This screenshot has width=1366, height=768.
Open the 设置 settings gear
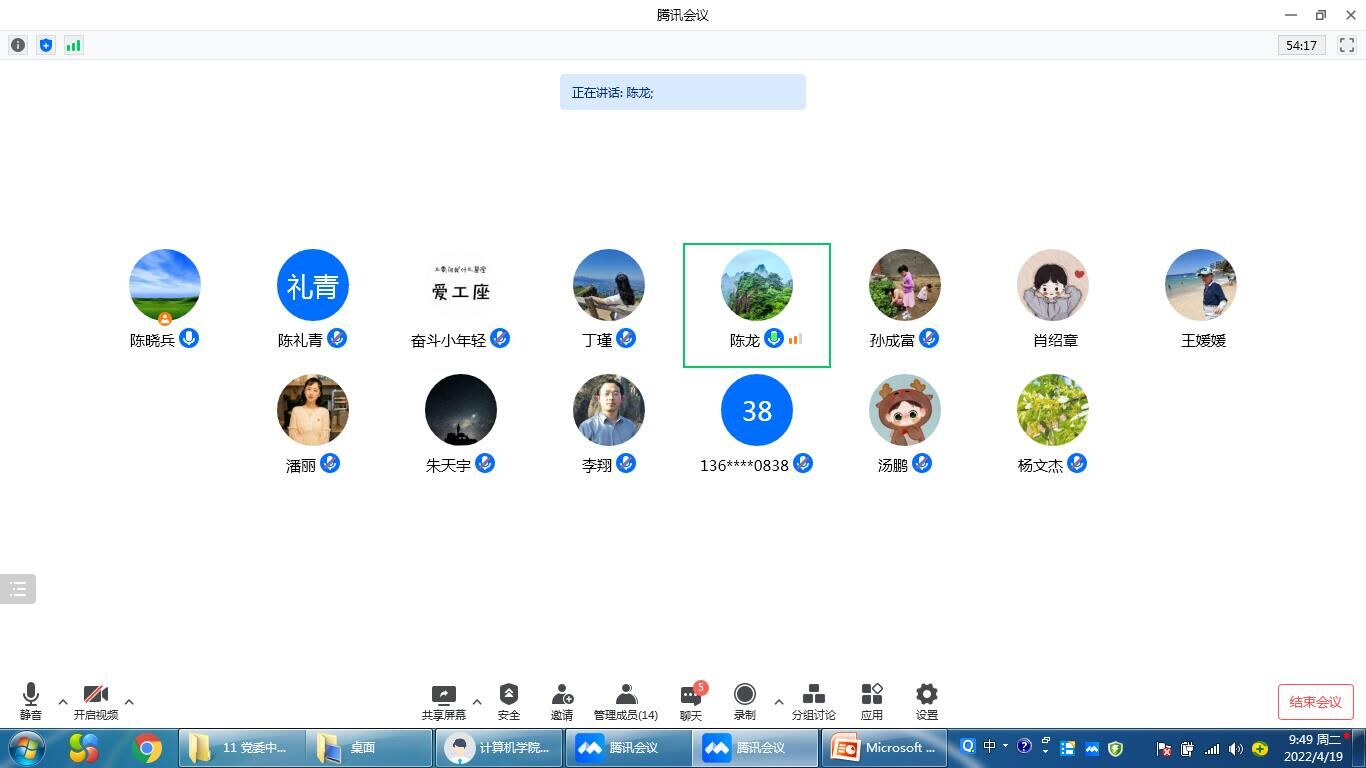pos(927,701)
